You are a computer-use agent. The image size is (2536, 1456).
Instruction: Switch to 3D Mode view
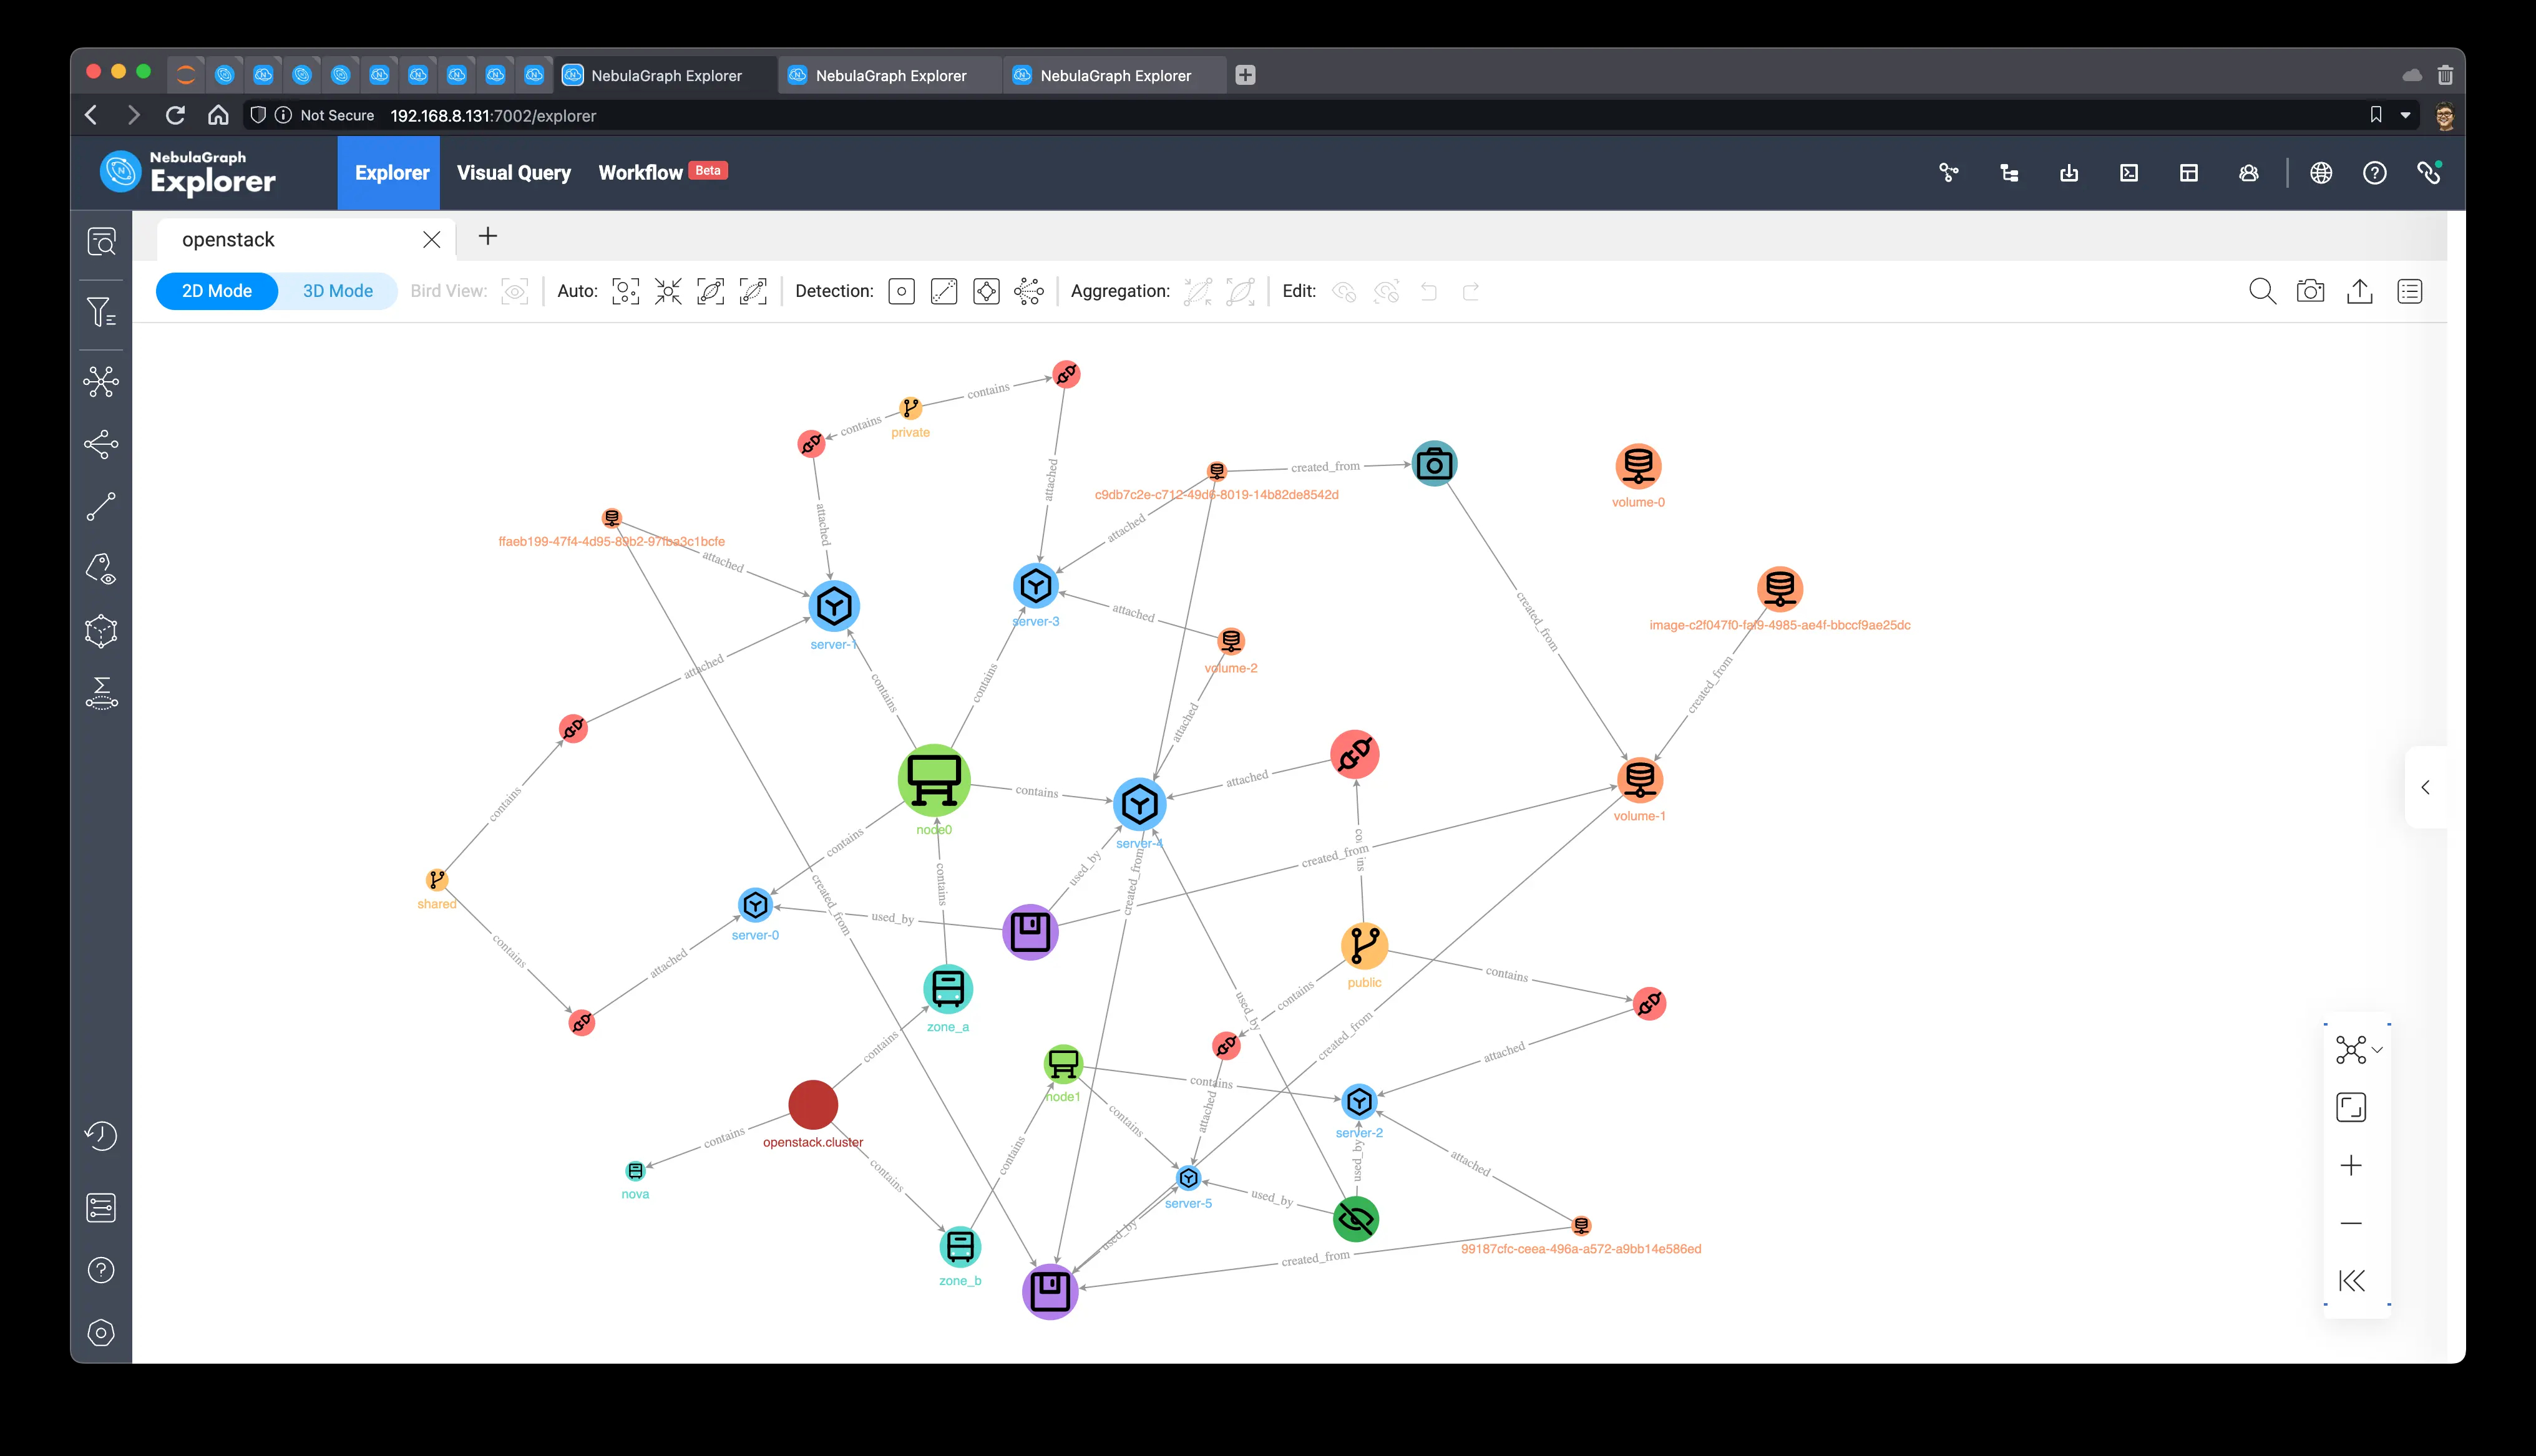(x=338, y=291)
